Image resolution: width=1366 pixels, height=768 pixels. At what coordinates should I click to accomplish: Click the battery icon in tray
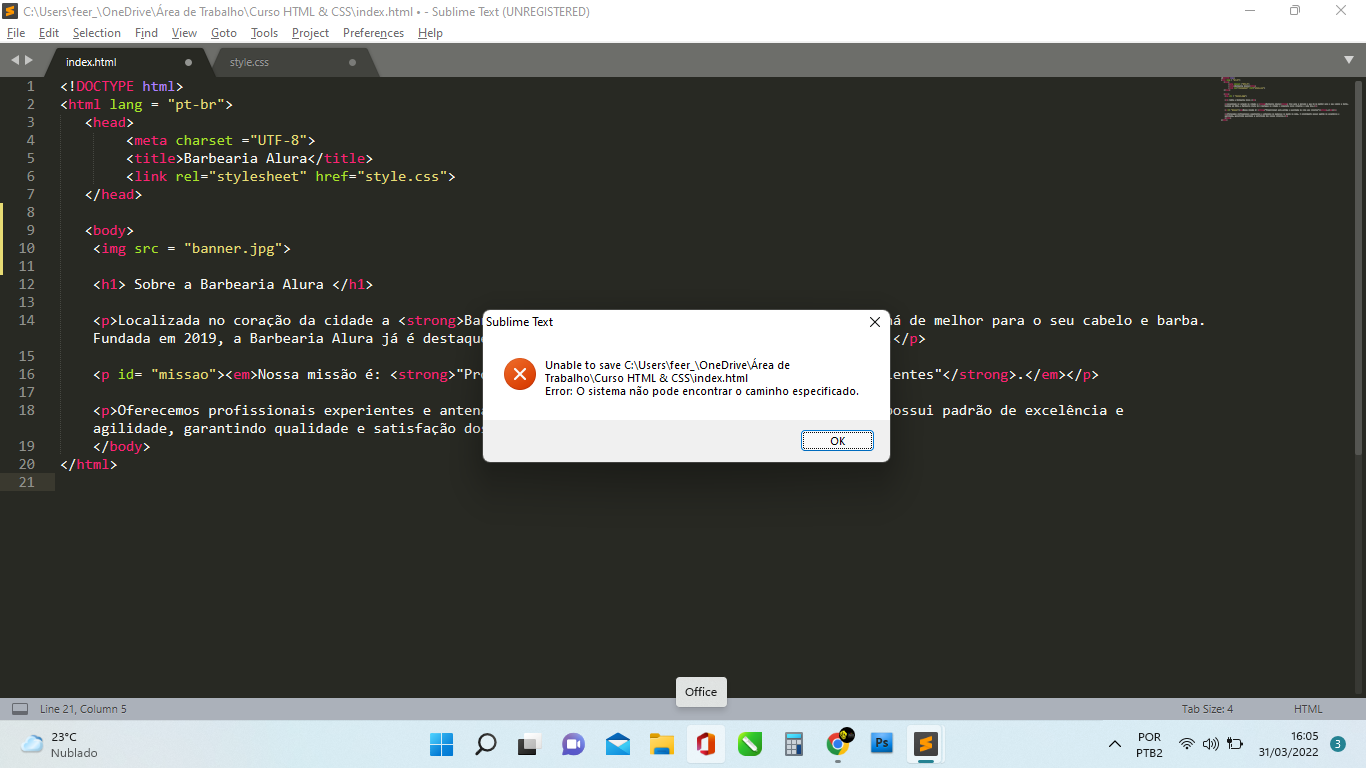(x=1235, y=744)
